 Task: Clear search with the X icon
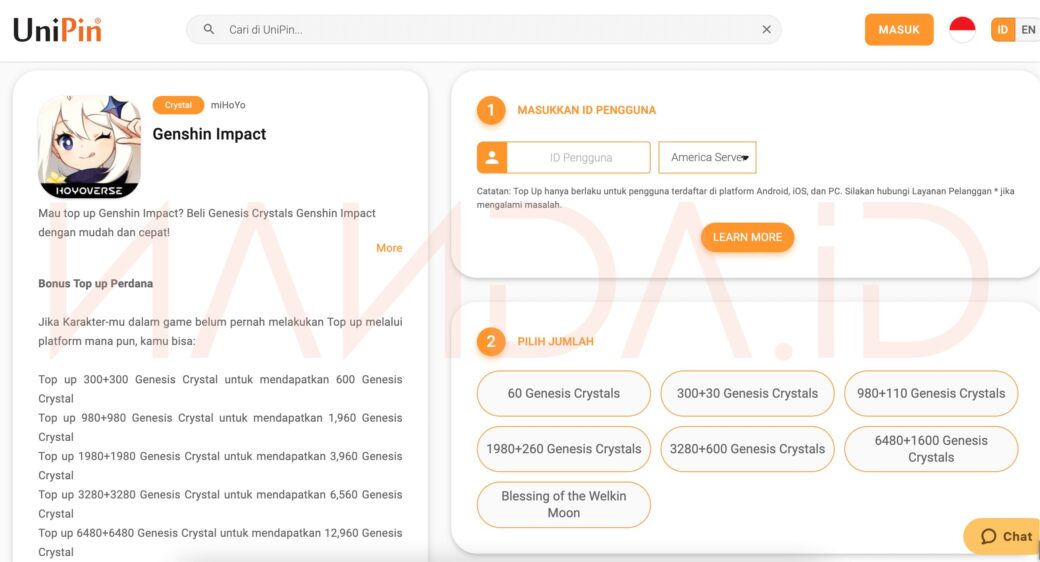766,30
